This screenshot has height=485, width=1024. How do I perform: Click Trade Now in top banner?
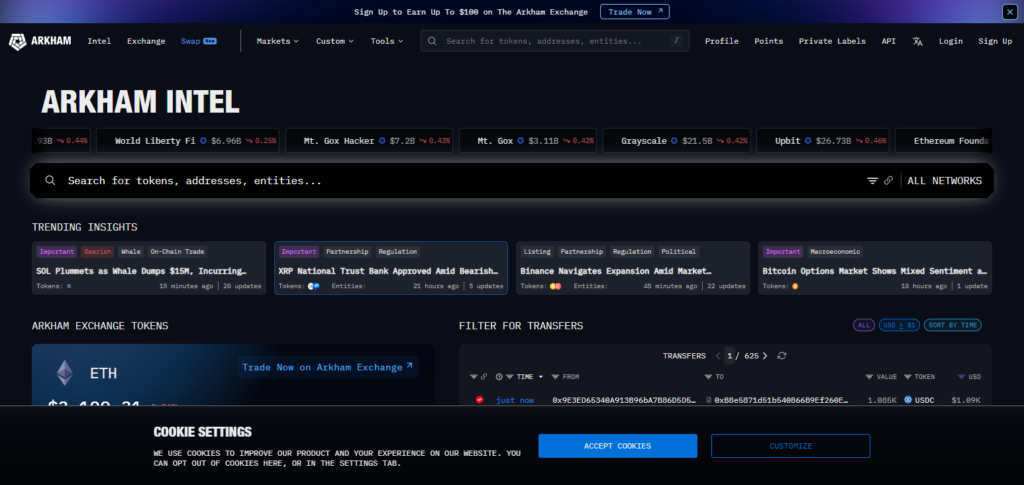point(635,12)
